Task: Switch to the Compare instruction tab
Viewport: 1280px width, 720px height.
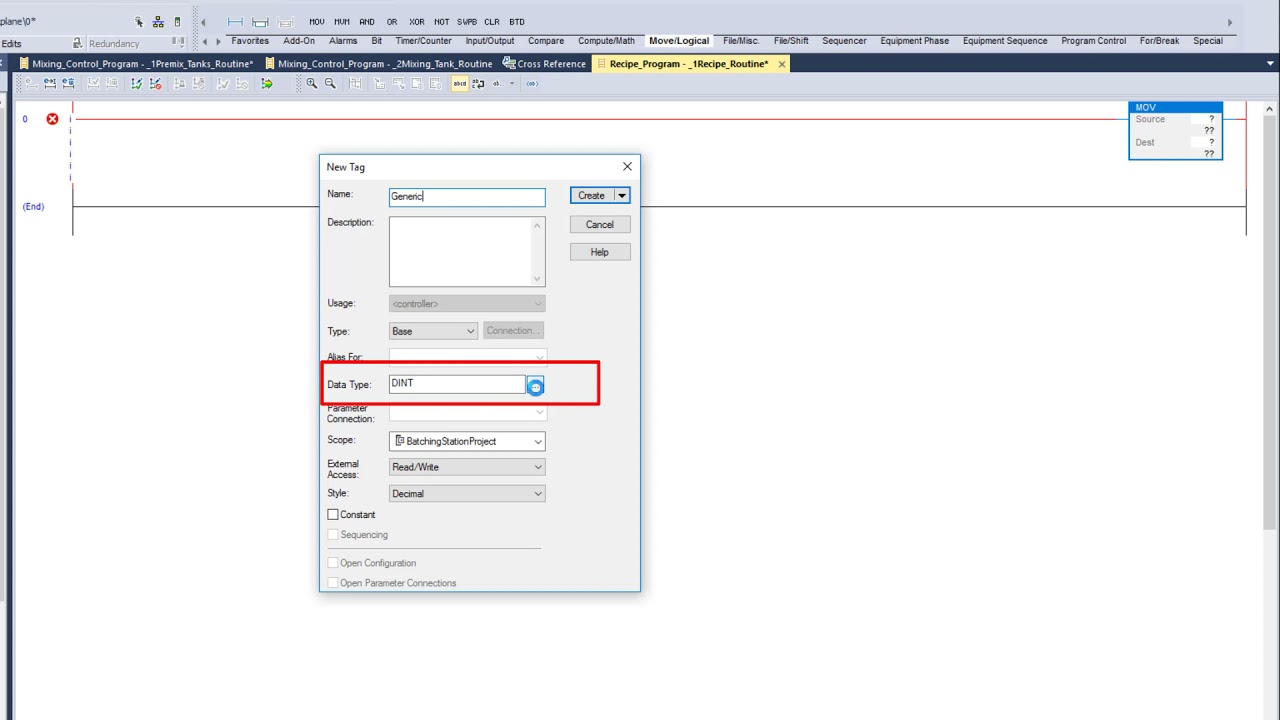Action: [546, 41]
